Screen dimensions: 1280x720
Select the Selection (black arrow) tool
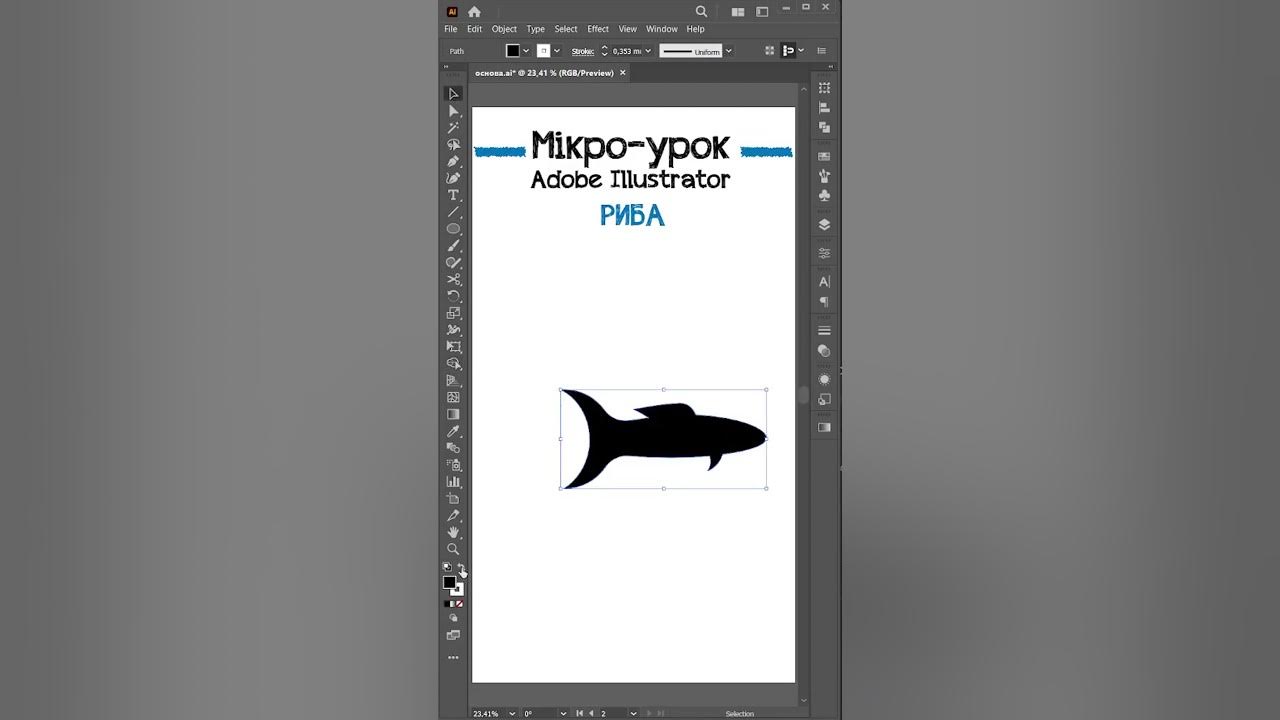point(453,94)
